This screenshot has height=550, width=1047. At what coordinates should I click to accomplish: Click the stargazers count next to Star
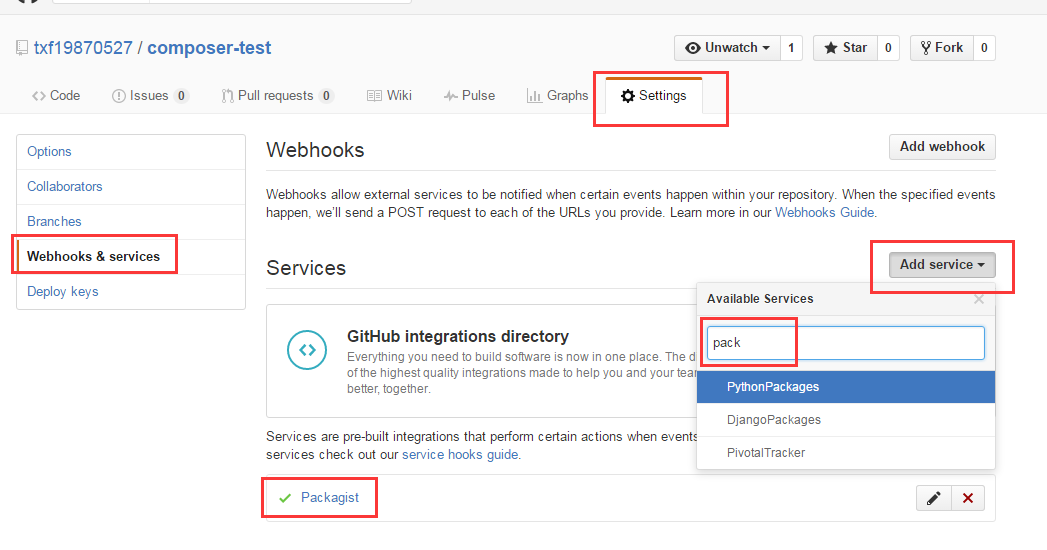click(888, 48)
